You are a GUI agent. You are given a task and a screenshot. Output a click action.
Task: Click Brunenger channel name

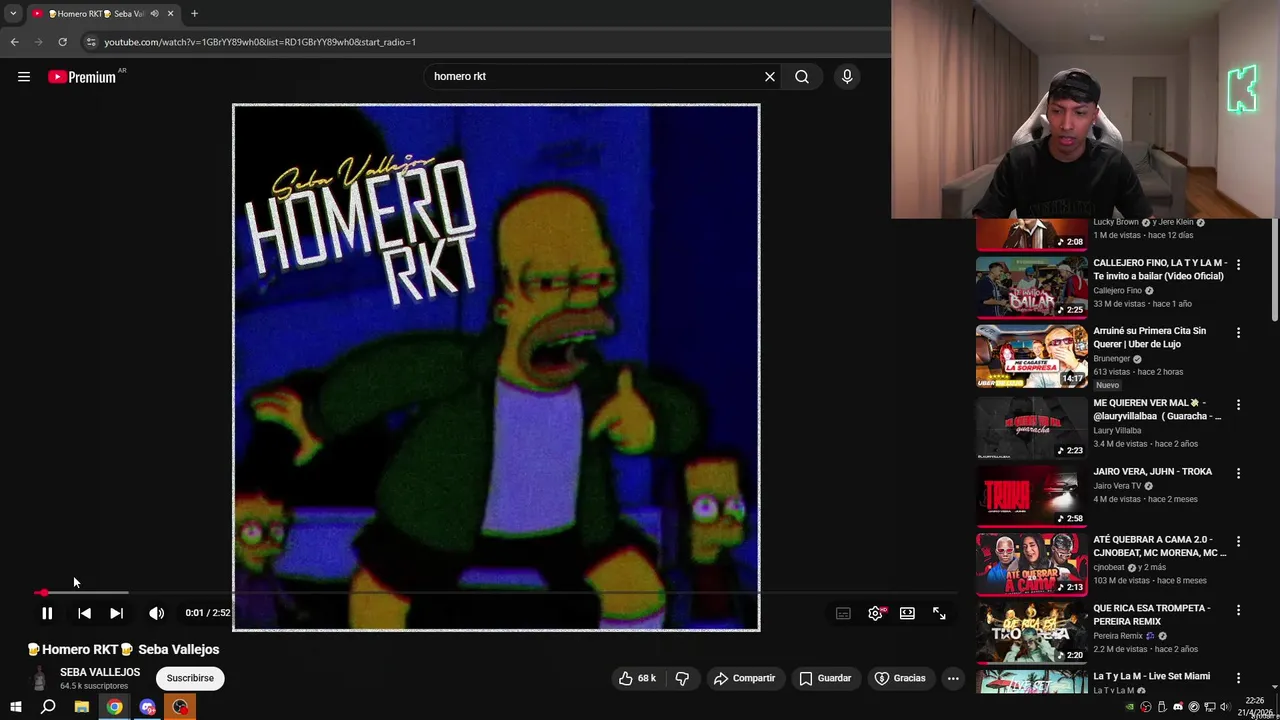click(x=1112, y=359)
